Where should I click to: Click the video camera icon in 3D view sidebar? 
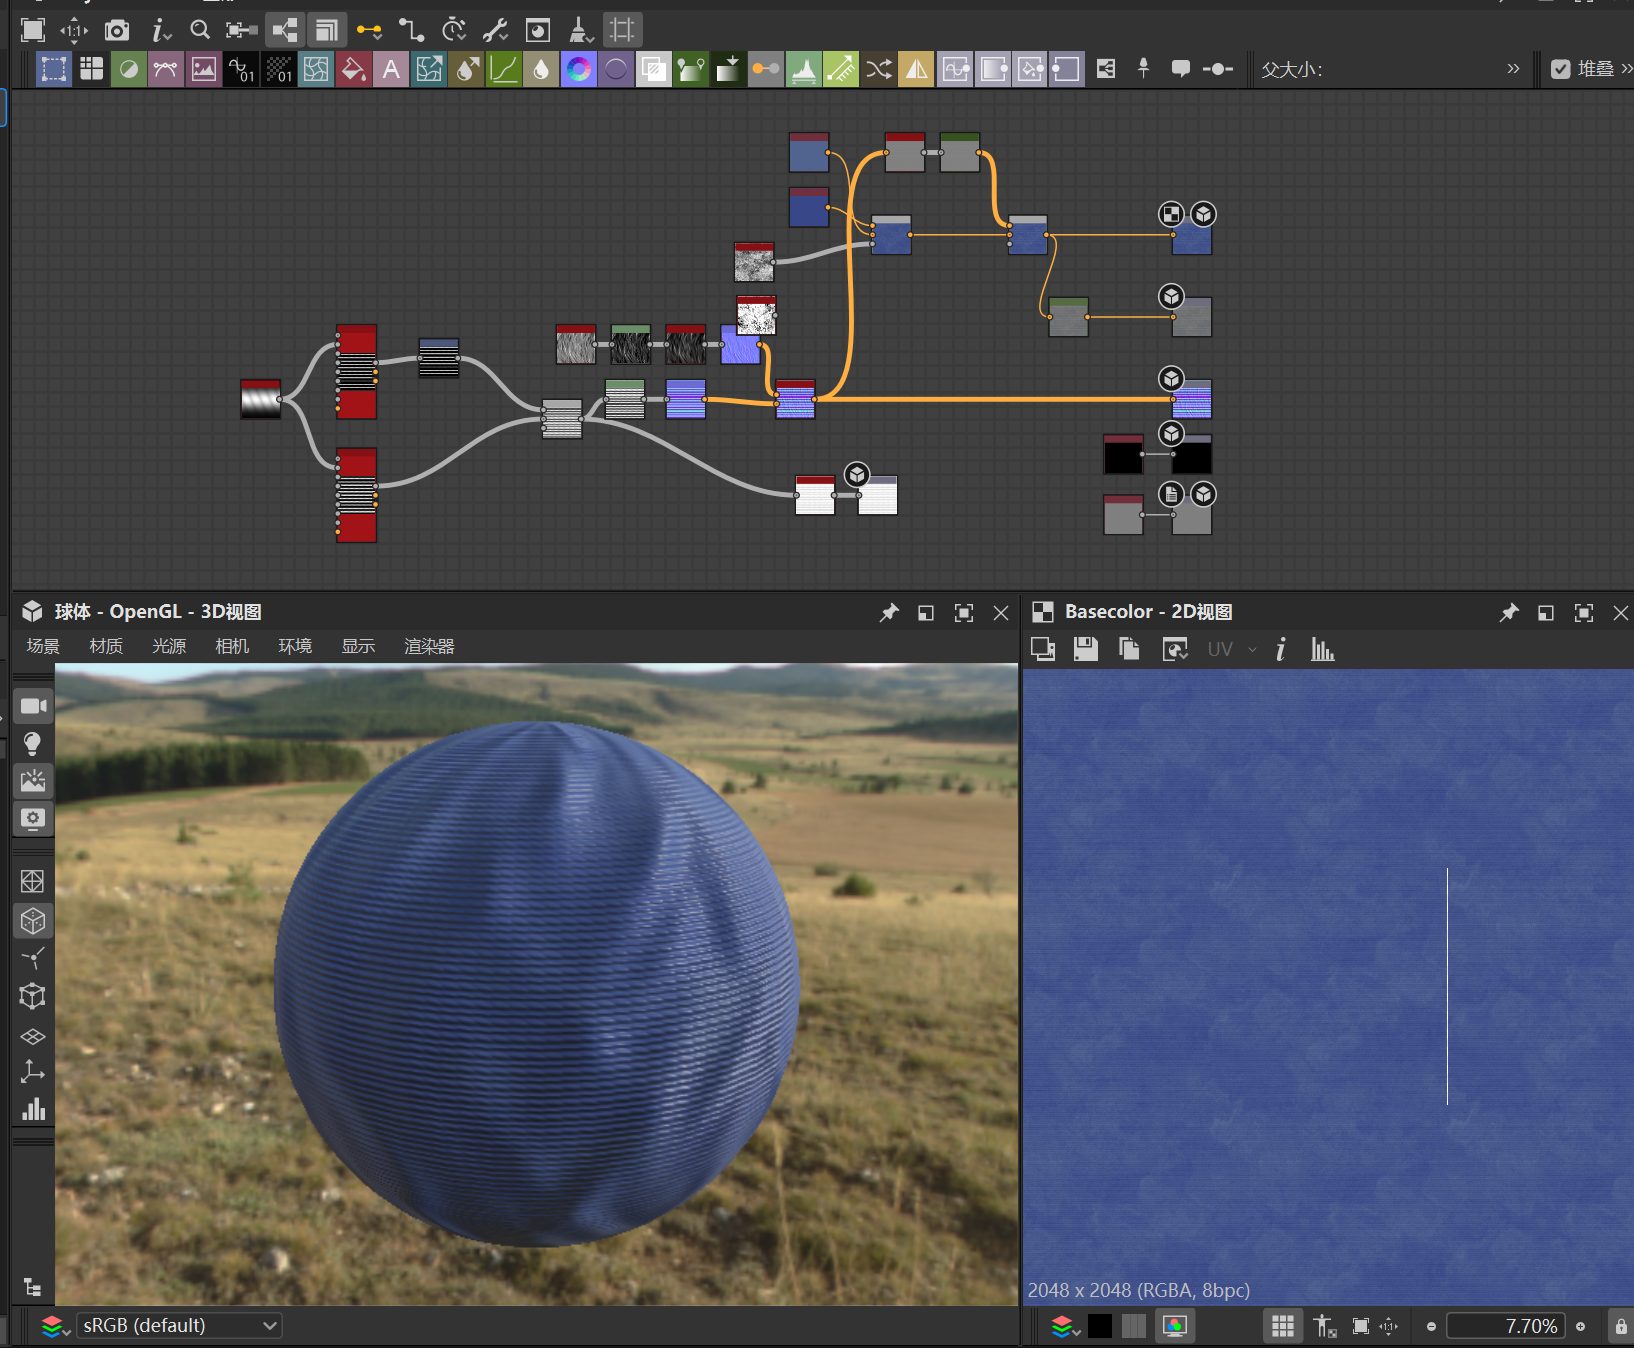point(33,706)
